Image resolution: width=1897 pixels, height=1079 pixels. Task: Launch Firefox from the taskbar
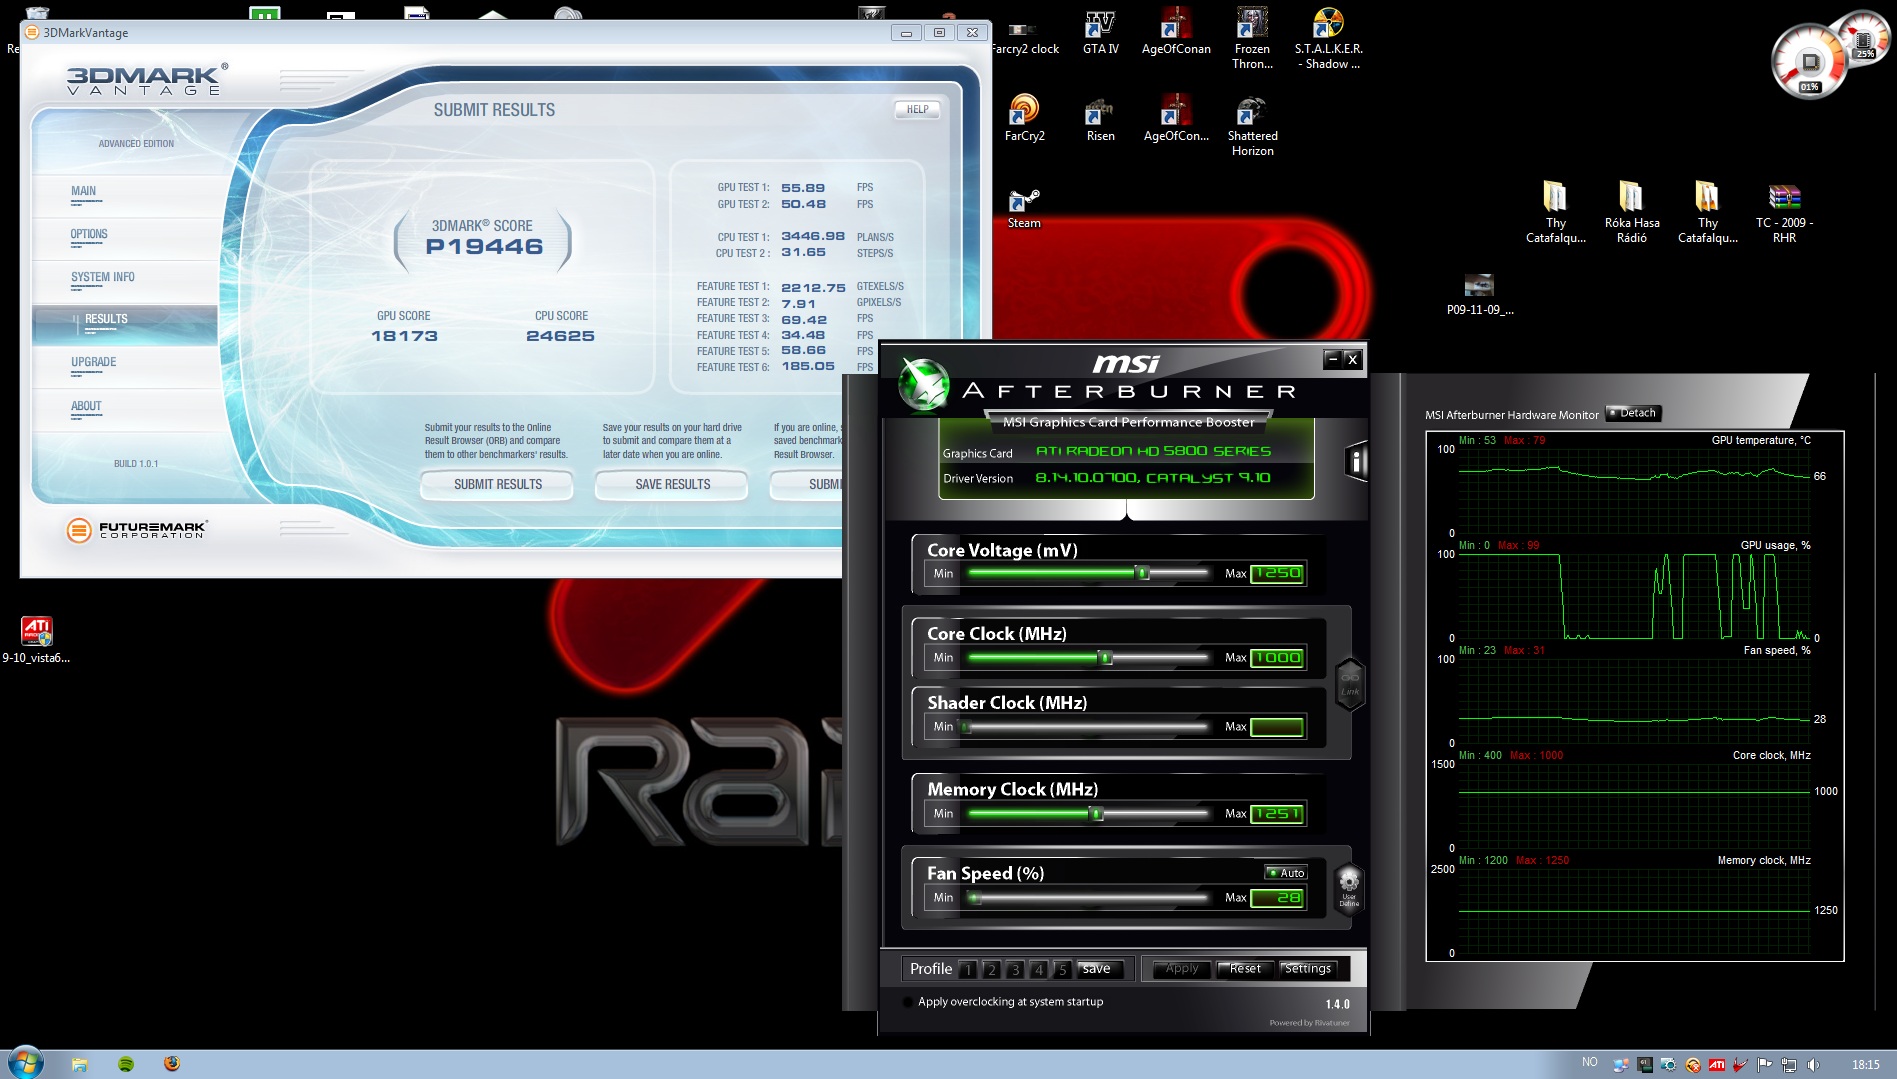172,1063
